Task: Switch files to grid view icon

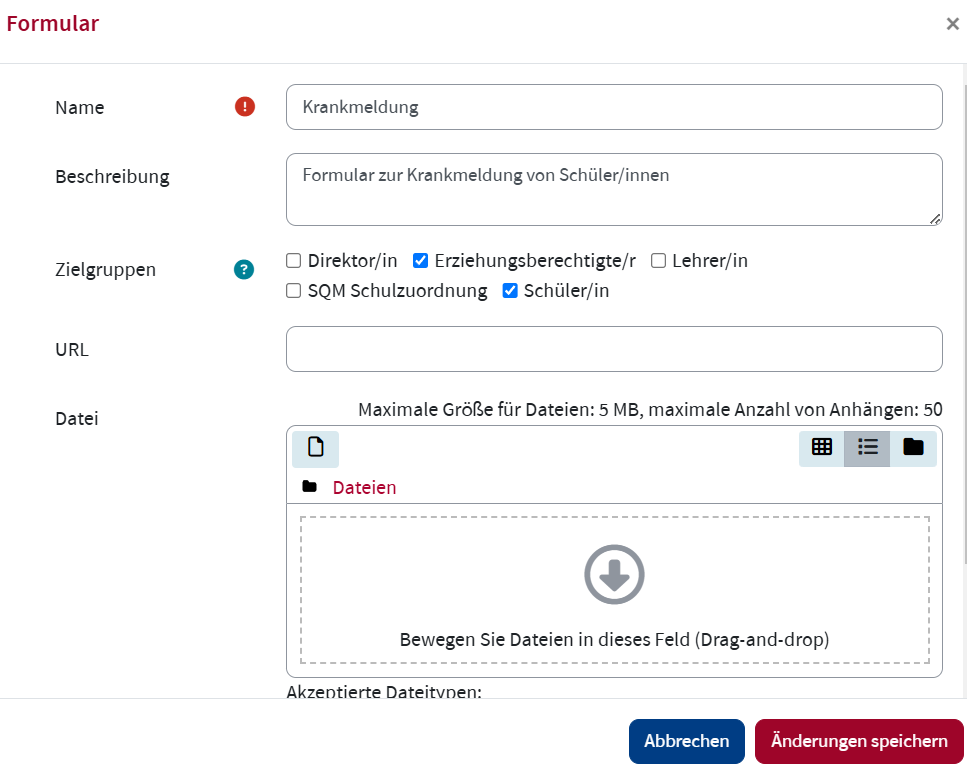Action: (822, 449)
